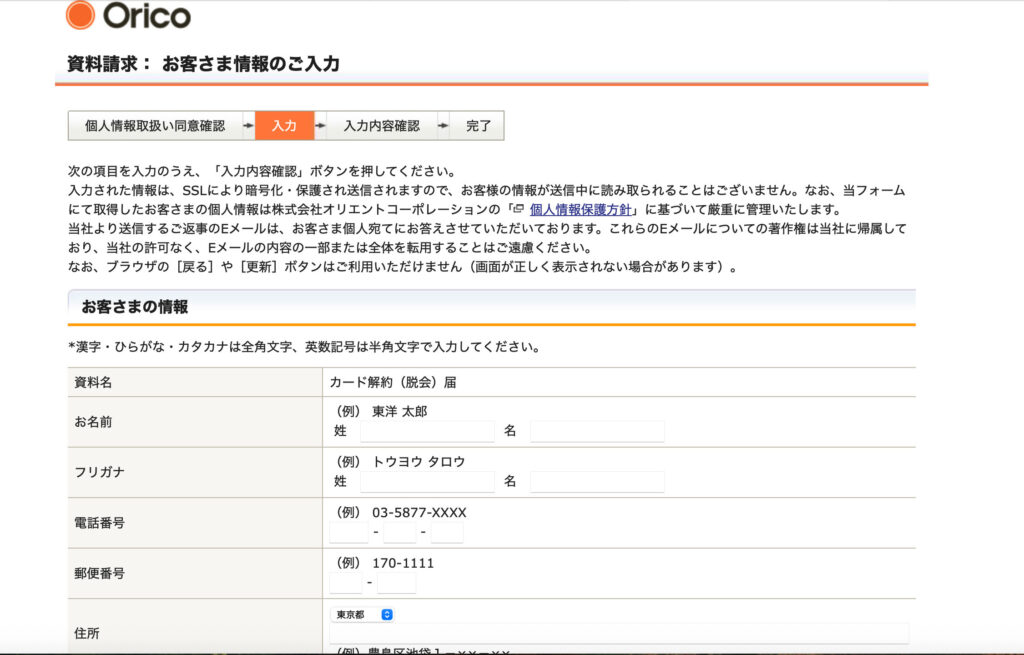The height and width of the screenshot is (655, 1024).
Task: Click the first 郵便番号 input box
Action: click(x=345, y=583)
